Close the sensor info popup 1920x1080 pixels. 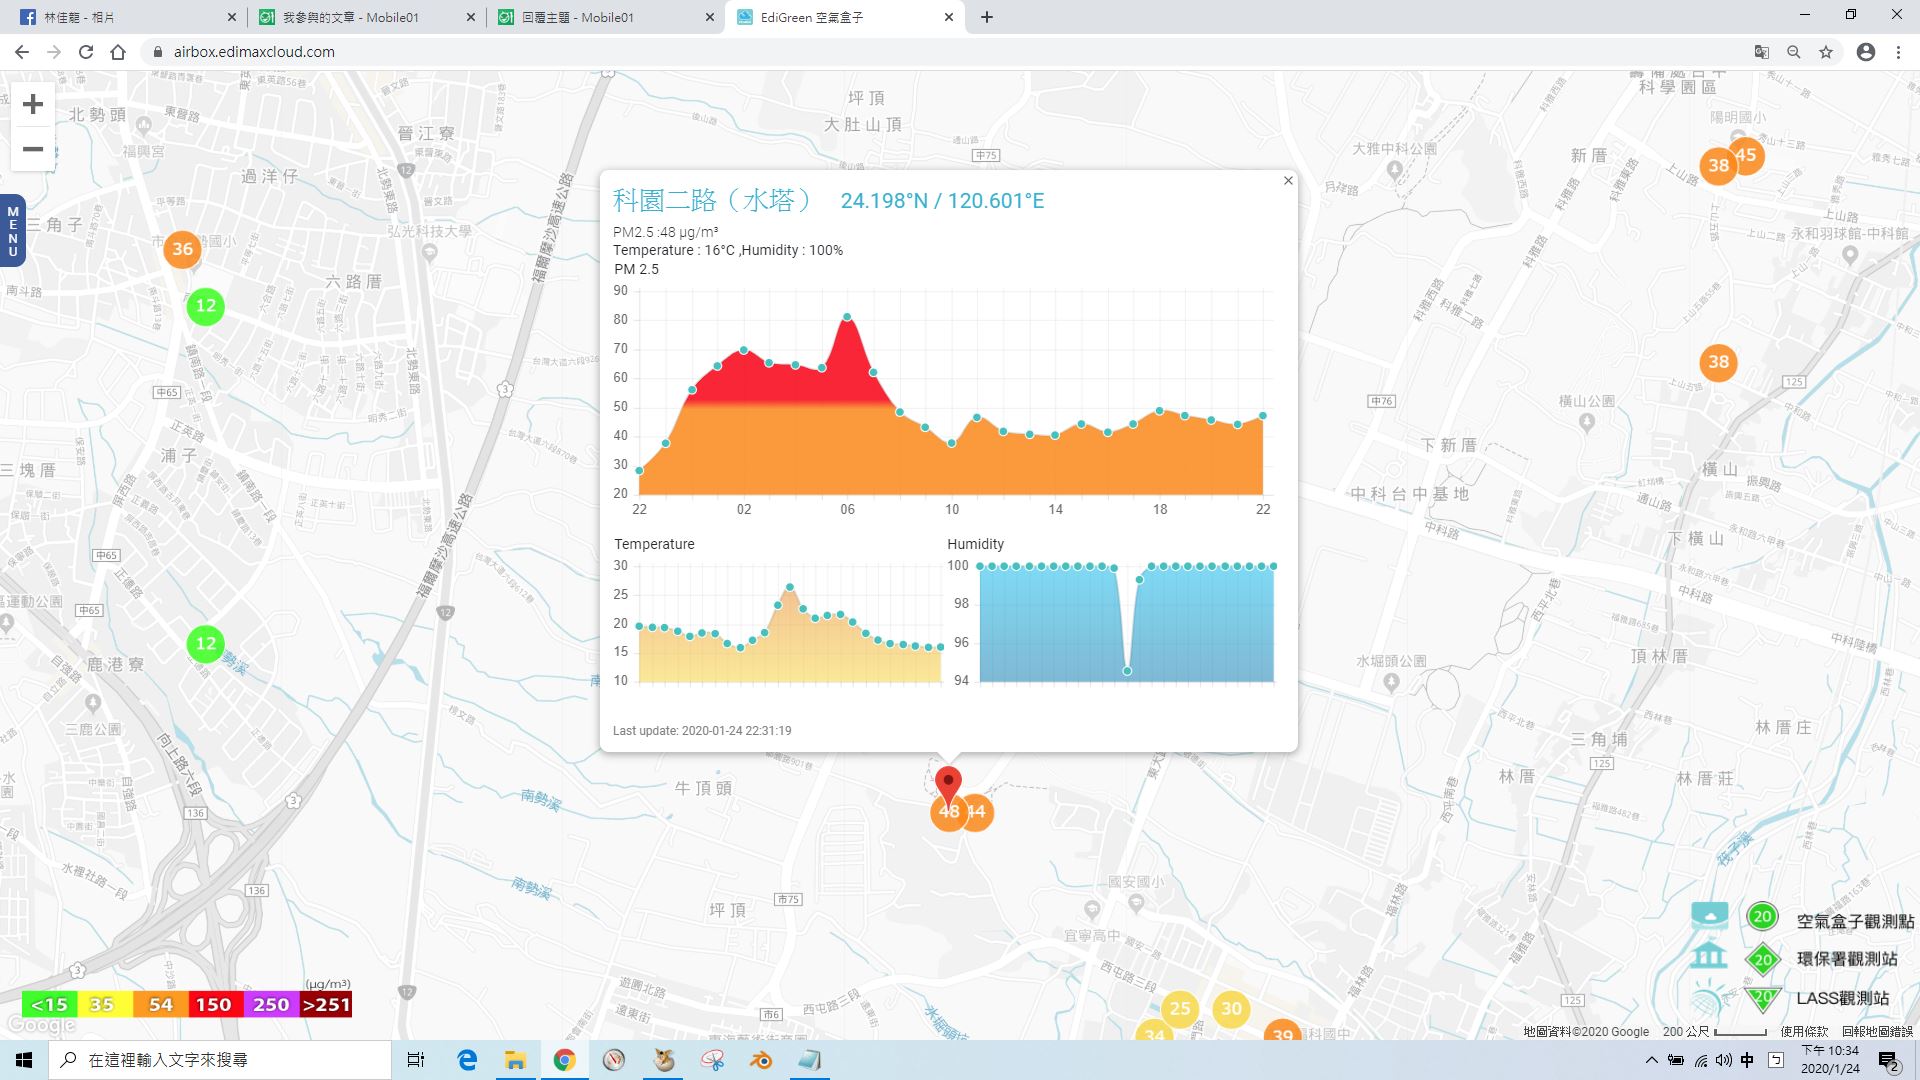point(1288,181)
